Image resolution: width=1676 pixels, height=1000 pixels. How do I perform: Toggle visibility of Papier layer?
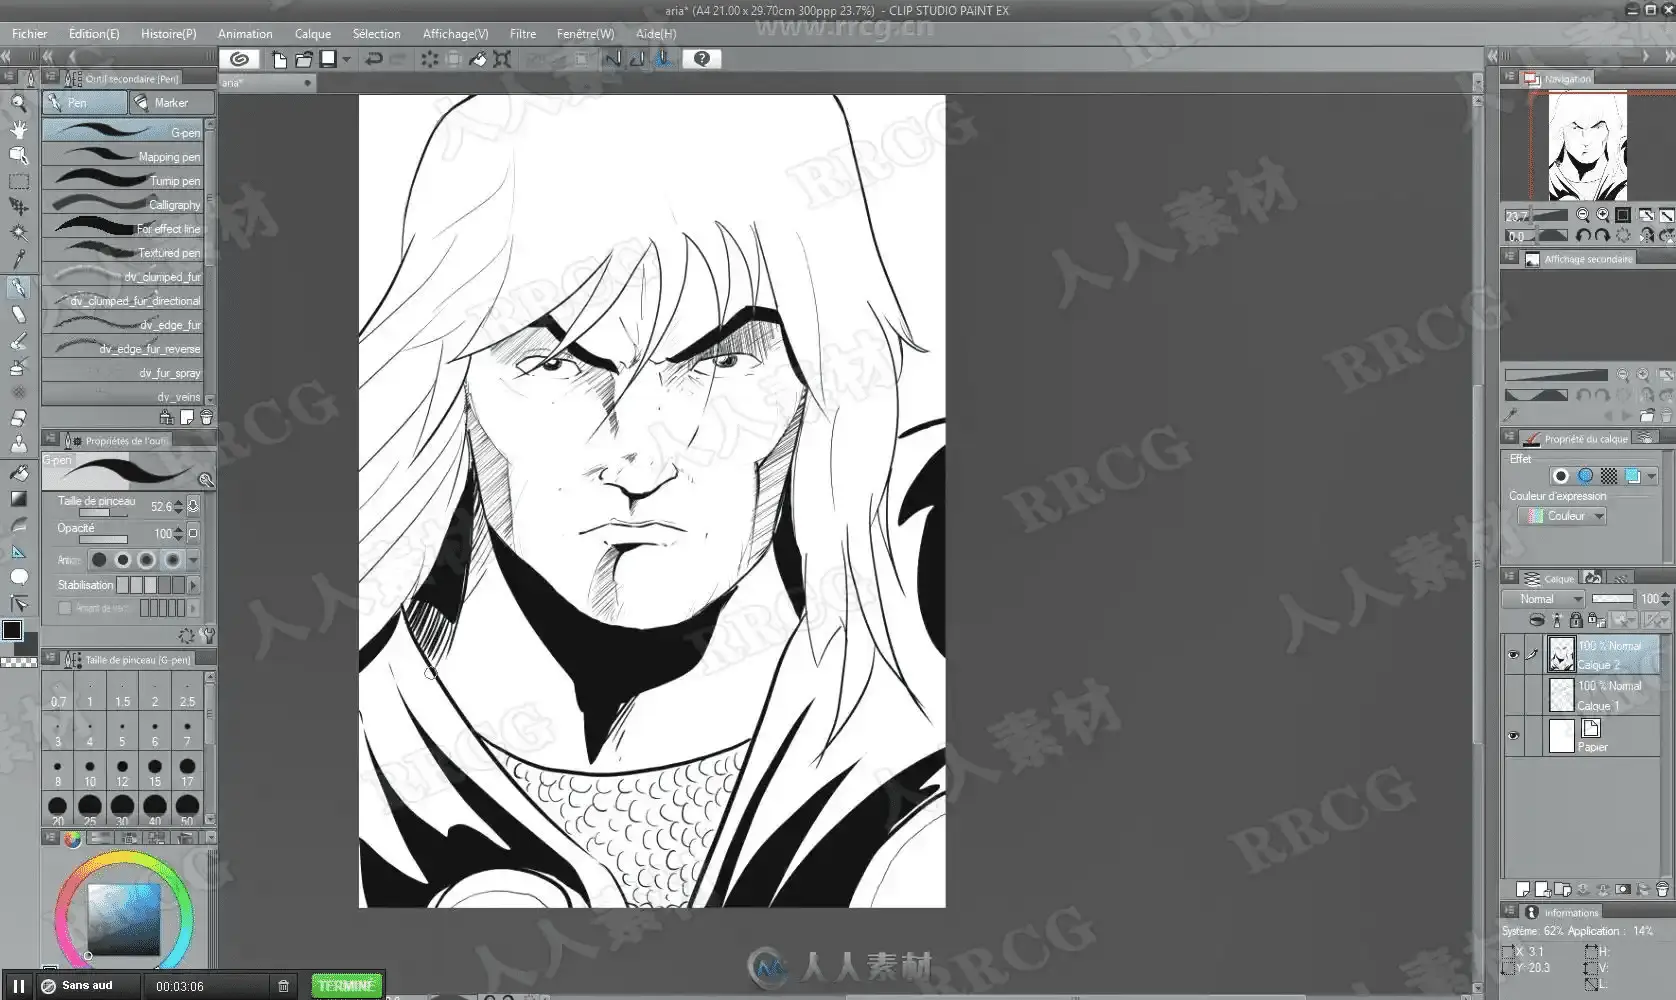pyautogui.click(x=1513, y=736)
